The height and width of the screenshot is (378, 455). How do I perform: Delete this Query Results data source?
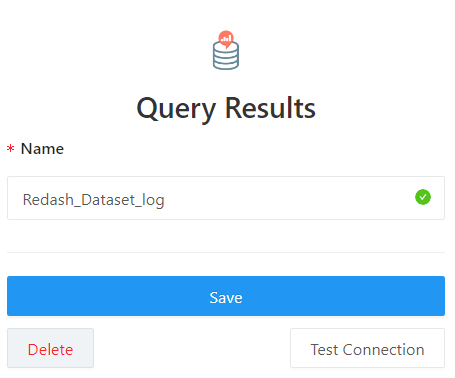tap(50, 348)
